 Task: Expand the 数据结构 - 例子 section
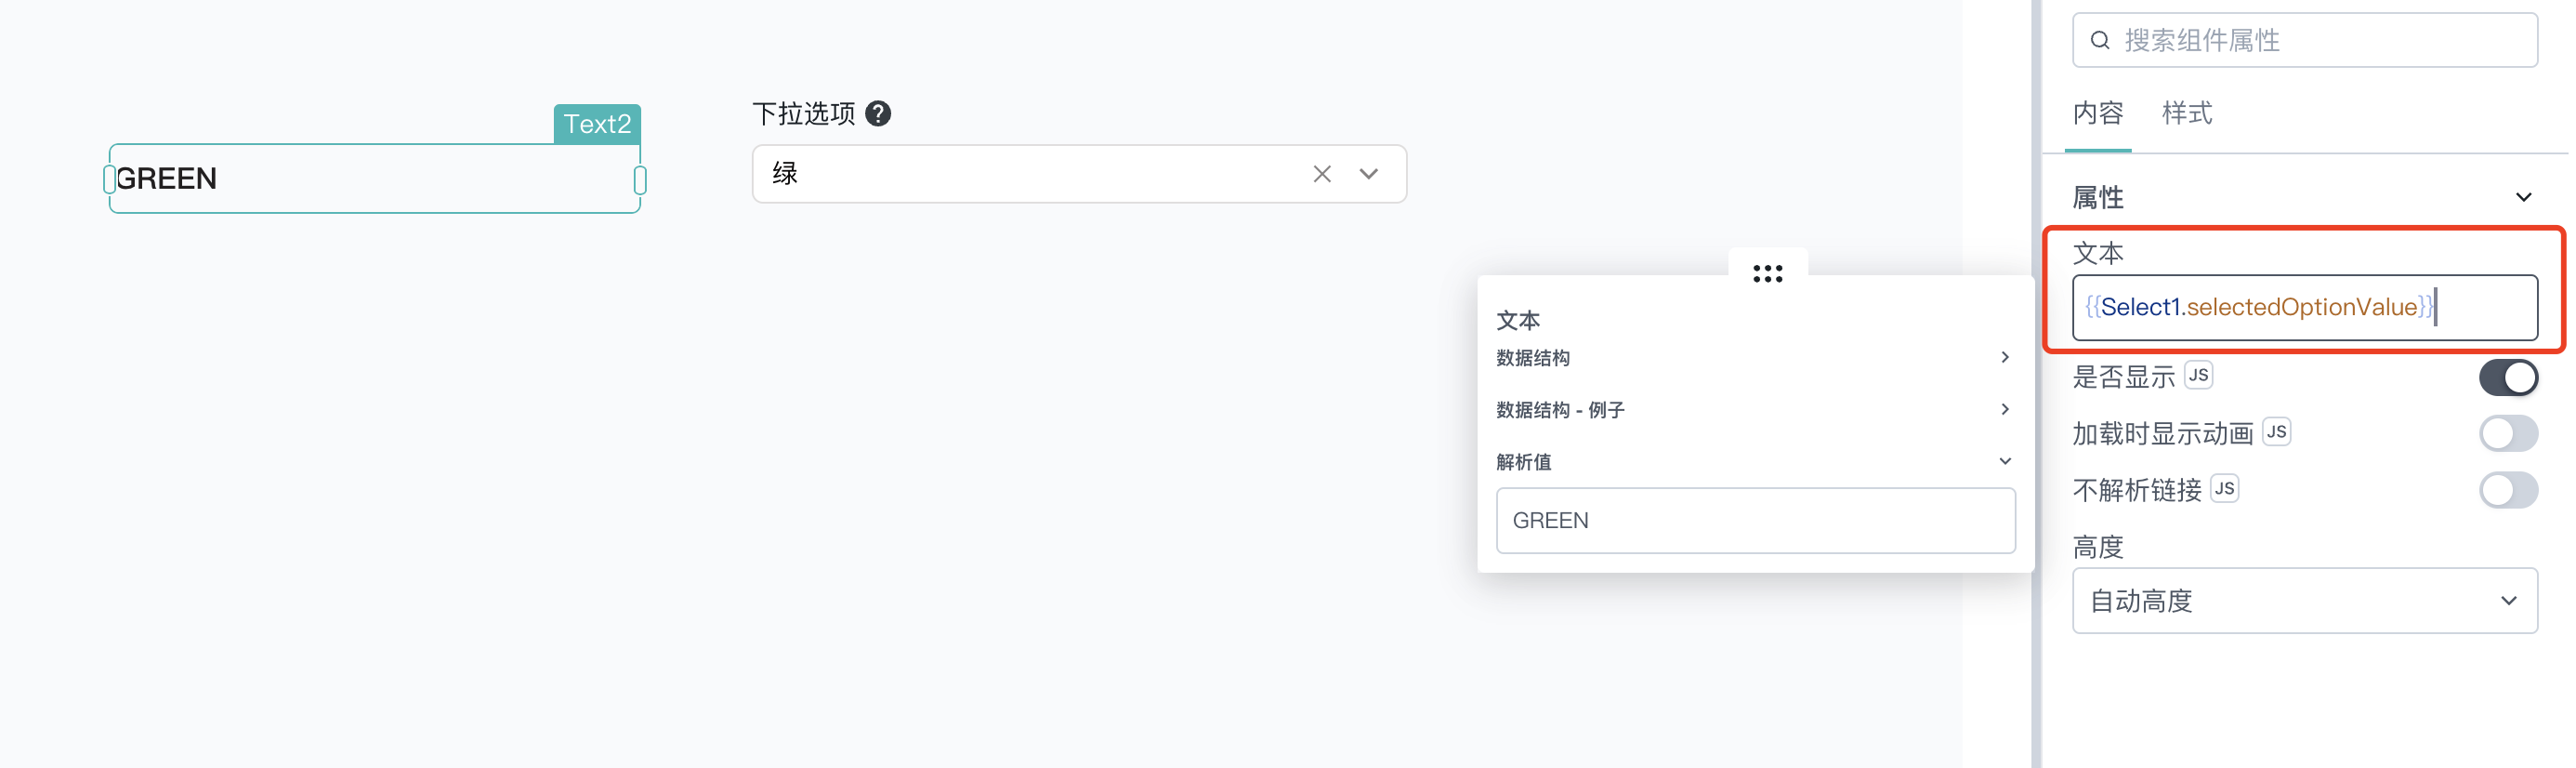[x=1754, y=409]
